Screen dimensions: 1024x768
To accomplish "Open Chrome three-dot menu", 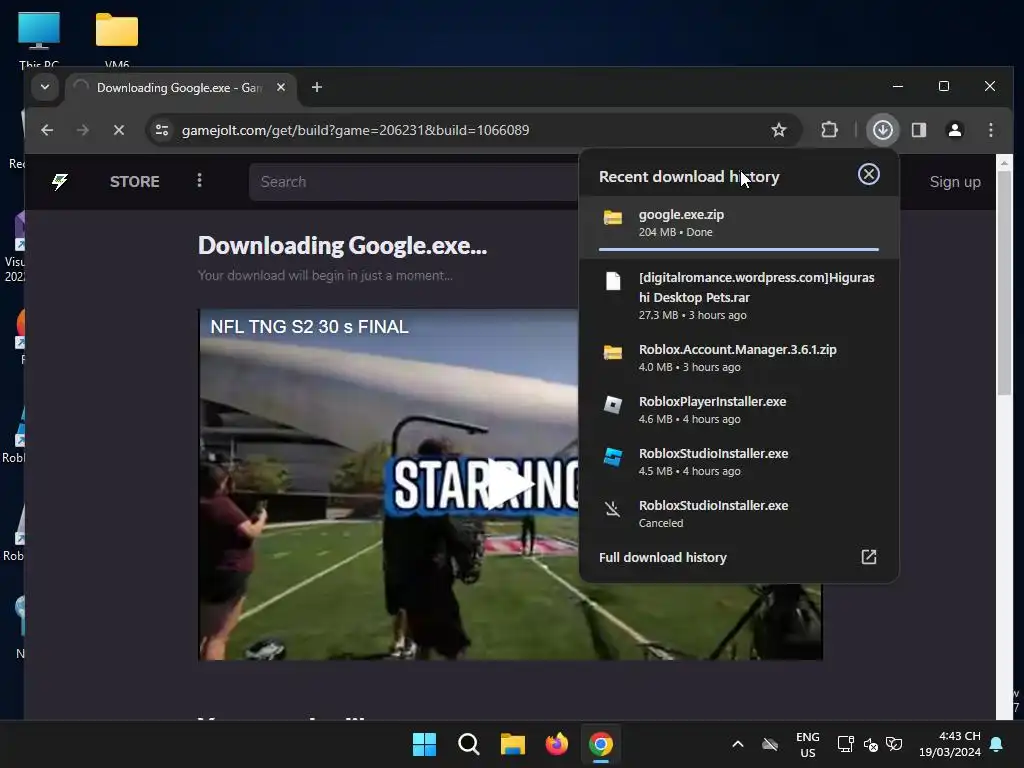I will coord(991,130).
